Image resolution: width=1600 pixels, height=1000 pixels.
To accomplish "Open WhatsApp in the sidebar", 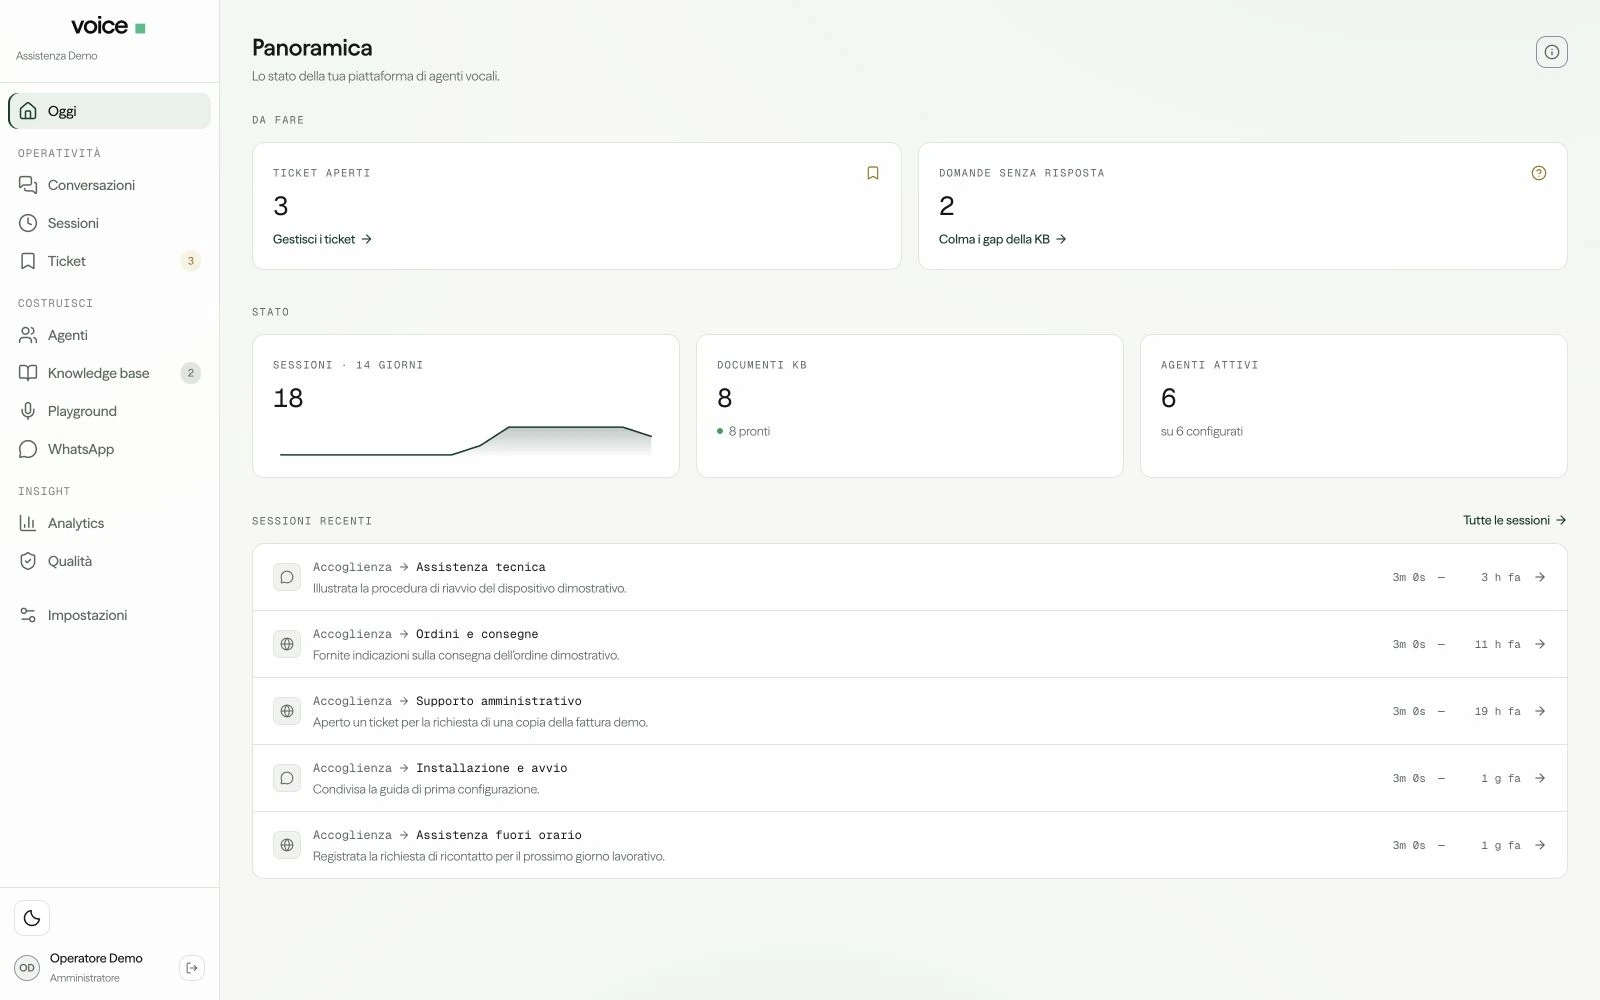I will click(110, 449).
